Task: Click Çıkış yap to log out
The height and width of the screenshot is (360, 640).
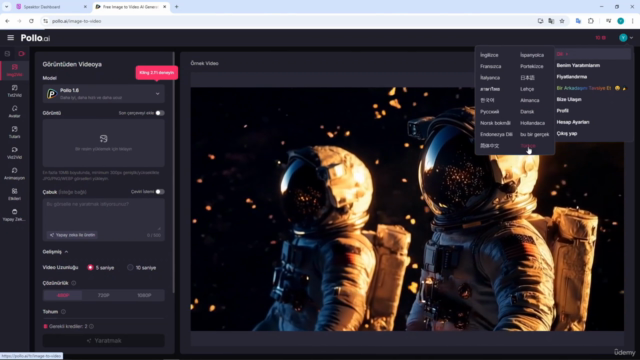Action: (567, 133)
